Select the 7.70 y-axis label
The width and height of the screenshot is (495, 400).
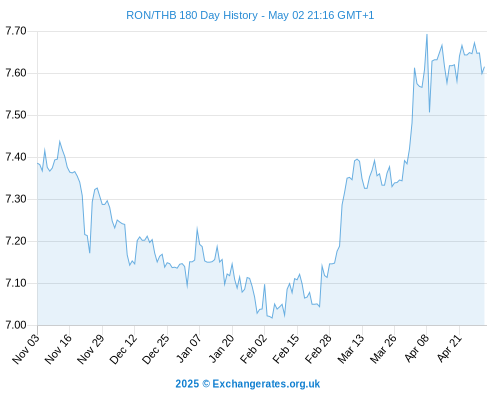[x=16, y=31]
